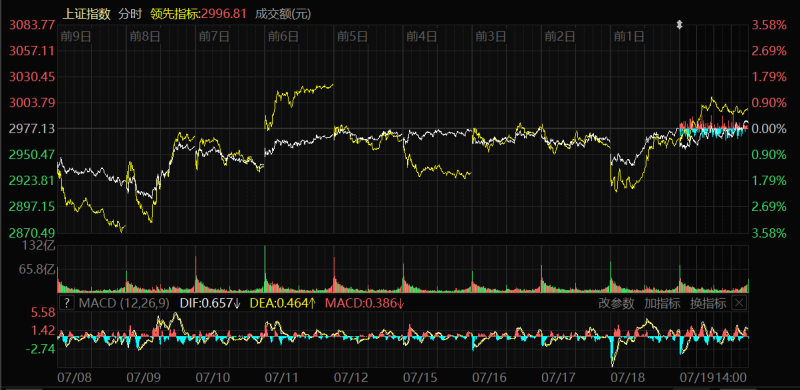Image resolution: width=800 pixels, height=390 pixels.
Task: Select the 分时 chart mode label
Action: point(130,14)
